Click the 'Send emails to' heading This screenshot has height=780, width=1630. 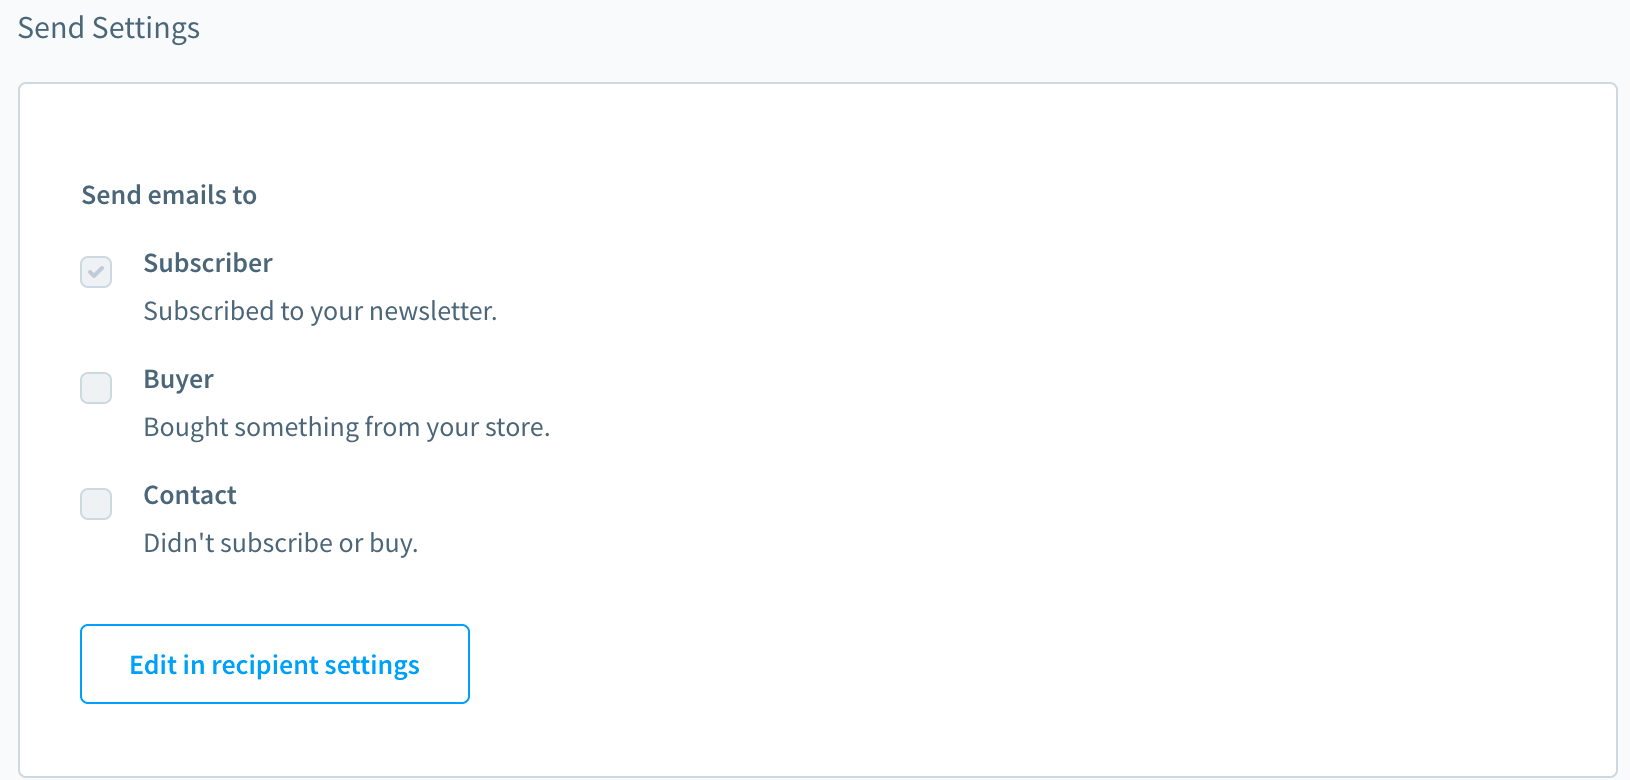[169, 195]
